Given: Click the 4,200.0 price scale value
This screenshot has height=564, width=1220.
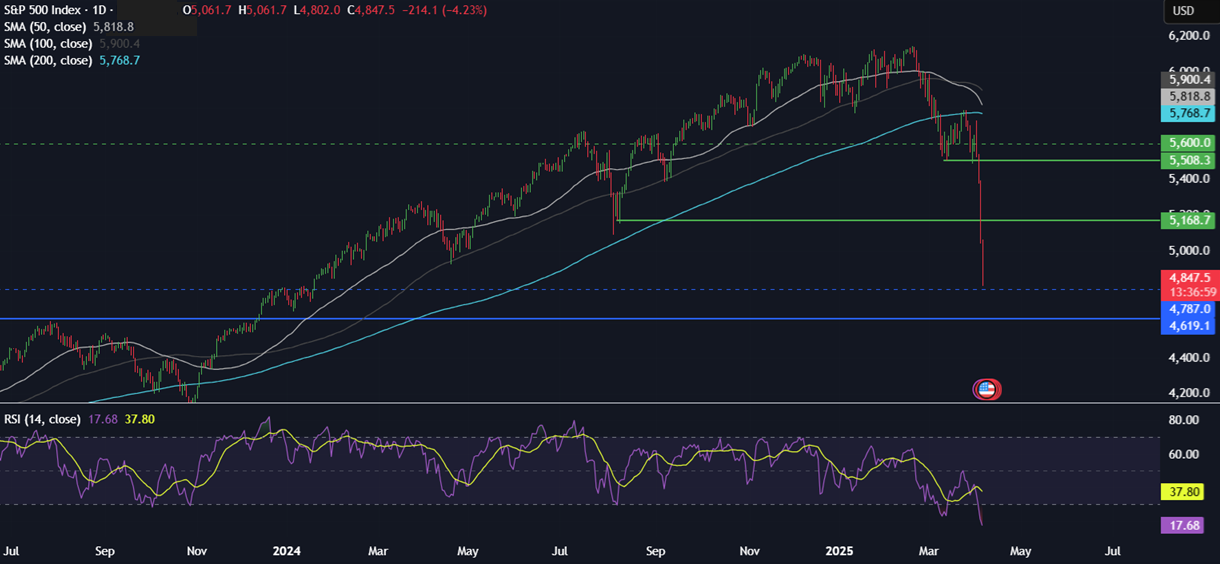Looking at the screenshot, I should (1187, 393).
